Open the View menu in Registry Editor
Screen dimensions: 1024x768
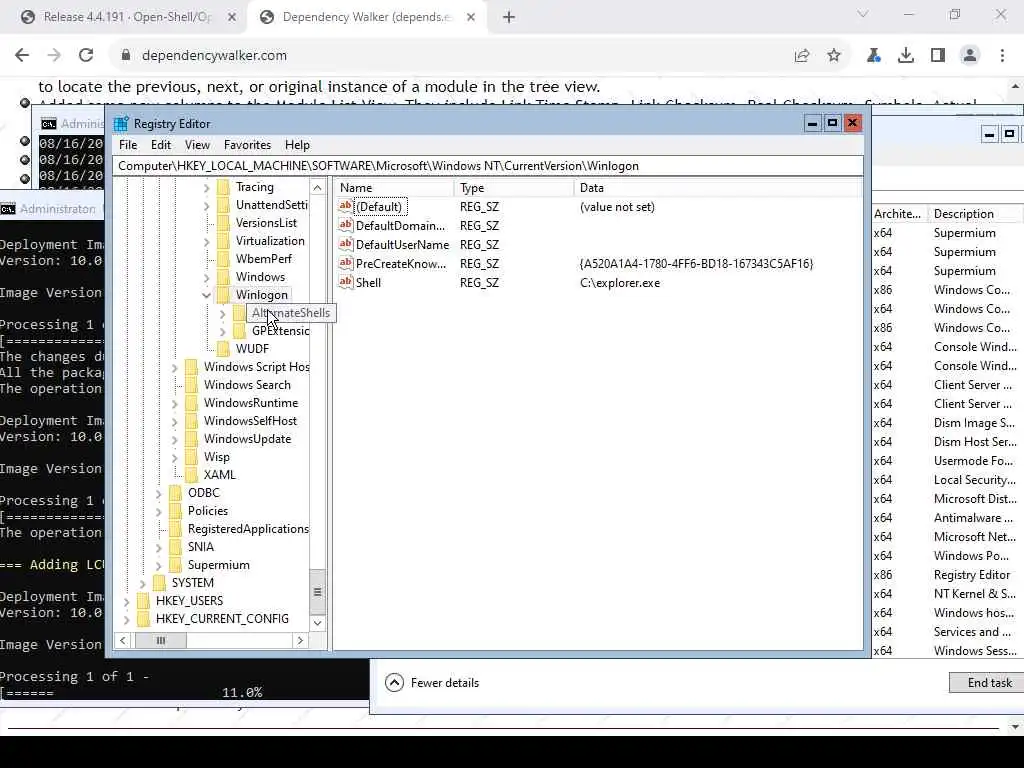point(197,145)
